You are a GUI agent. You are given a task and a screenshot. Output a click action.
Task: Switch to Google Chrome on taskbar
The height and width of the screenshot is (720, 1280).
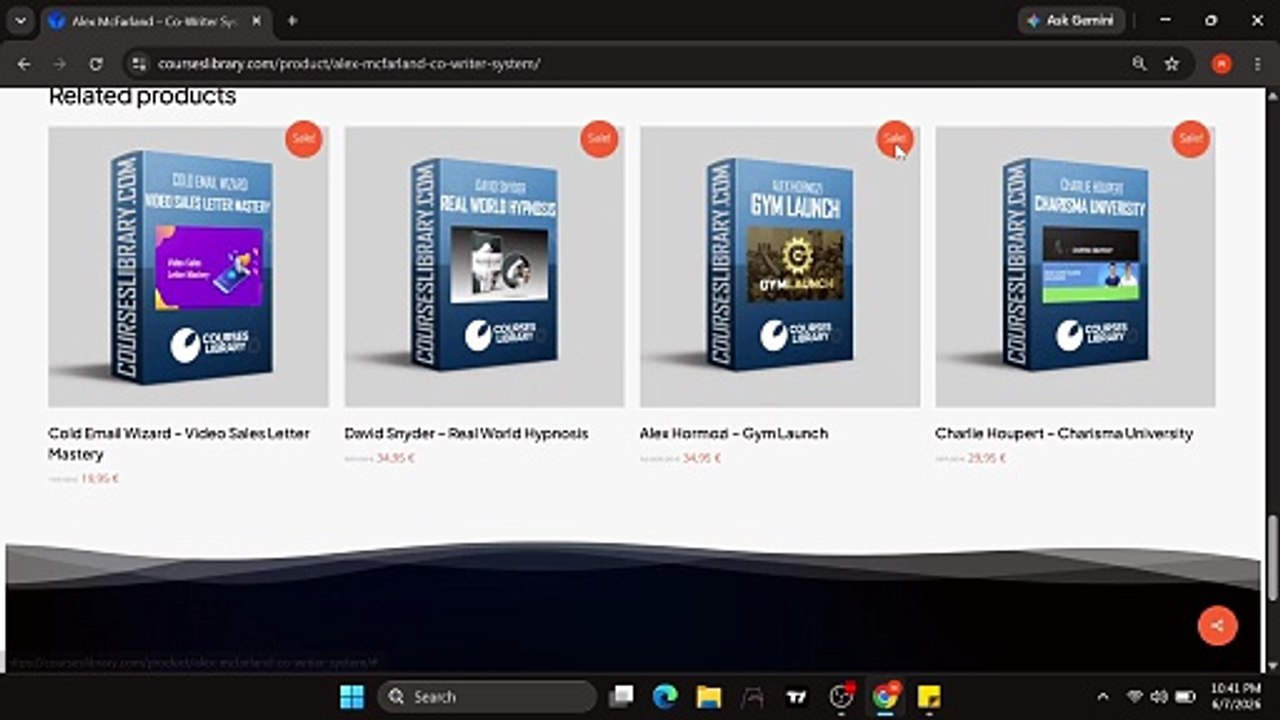[x=885, y=697]
